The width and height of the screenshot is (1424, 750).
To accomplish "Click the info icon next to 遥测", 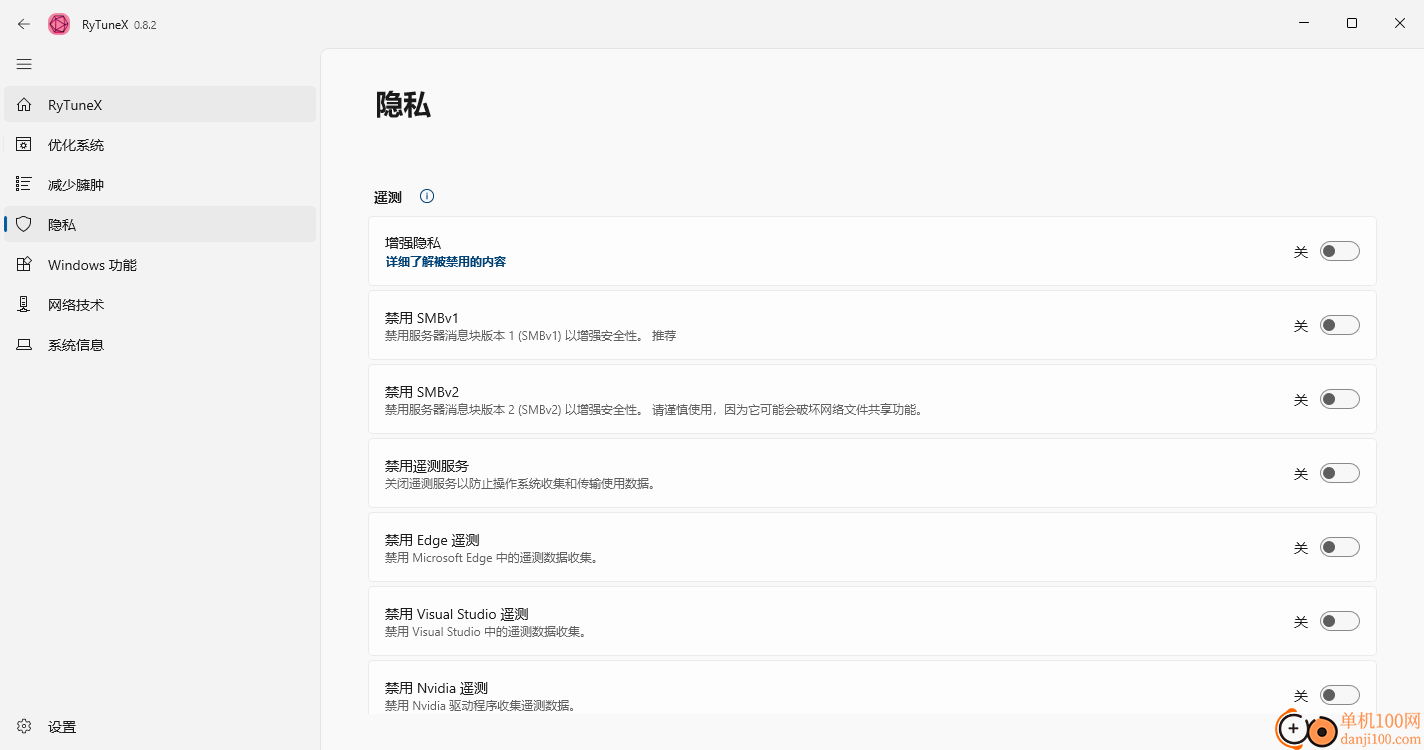I will click(x=427, y=196).
